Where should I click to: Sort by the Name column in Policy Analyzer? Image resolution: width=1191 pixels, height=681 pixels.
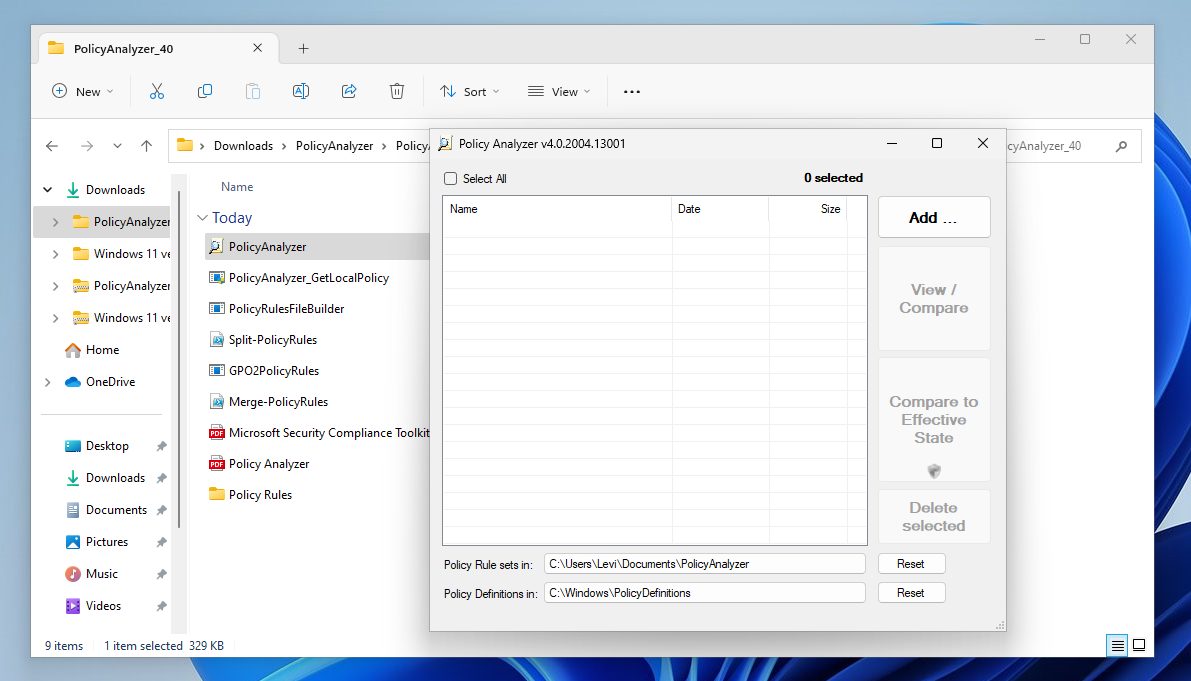(558, 209)
